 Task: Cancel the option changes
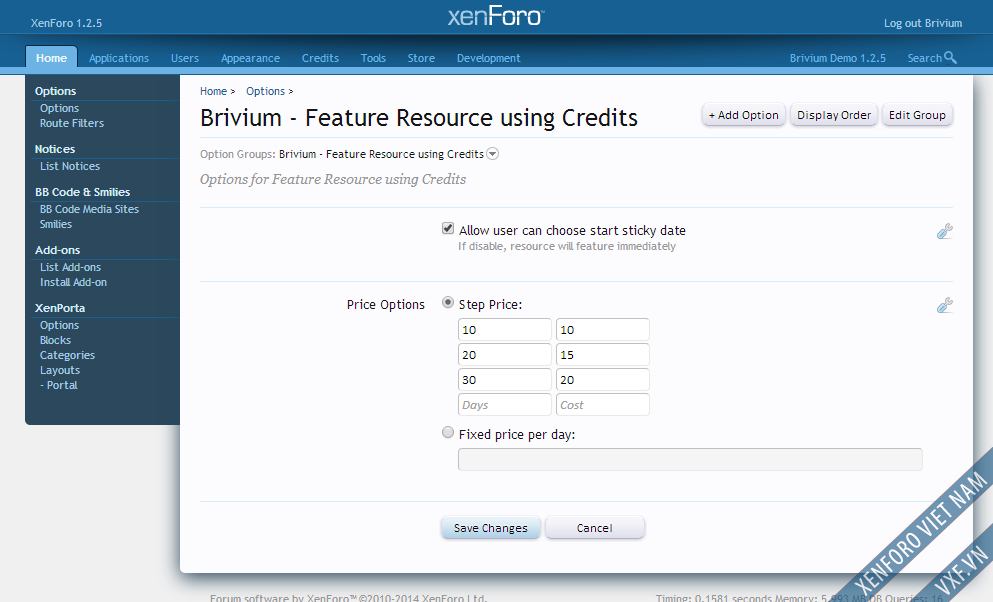(x=595, y=528)
